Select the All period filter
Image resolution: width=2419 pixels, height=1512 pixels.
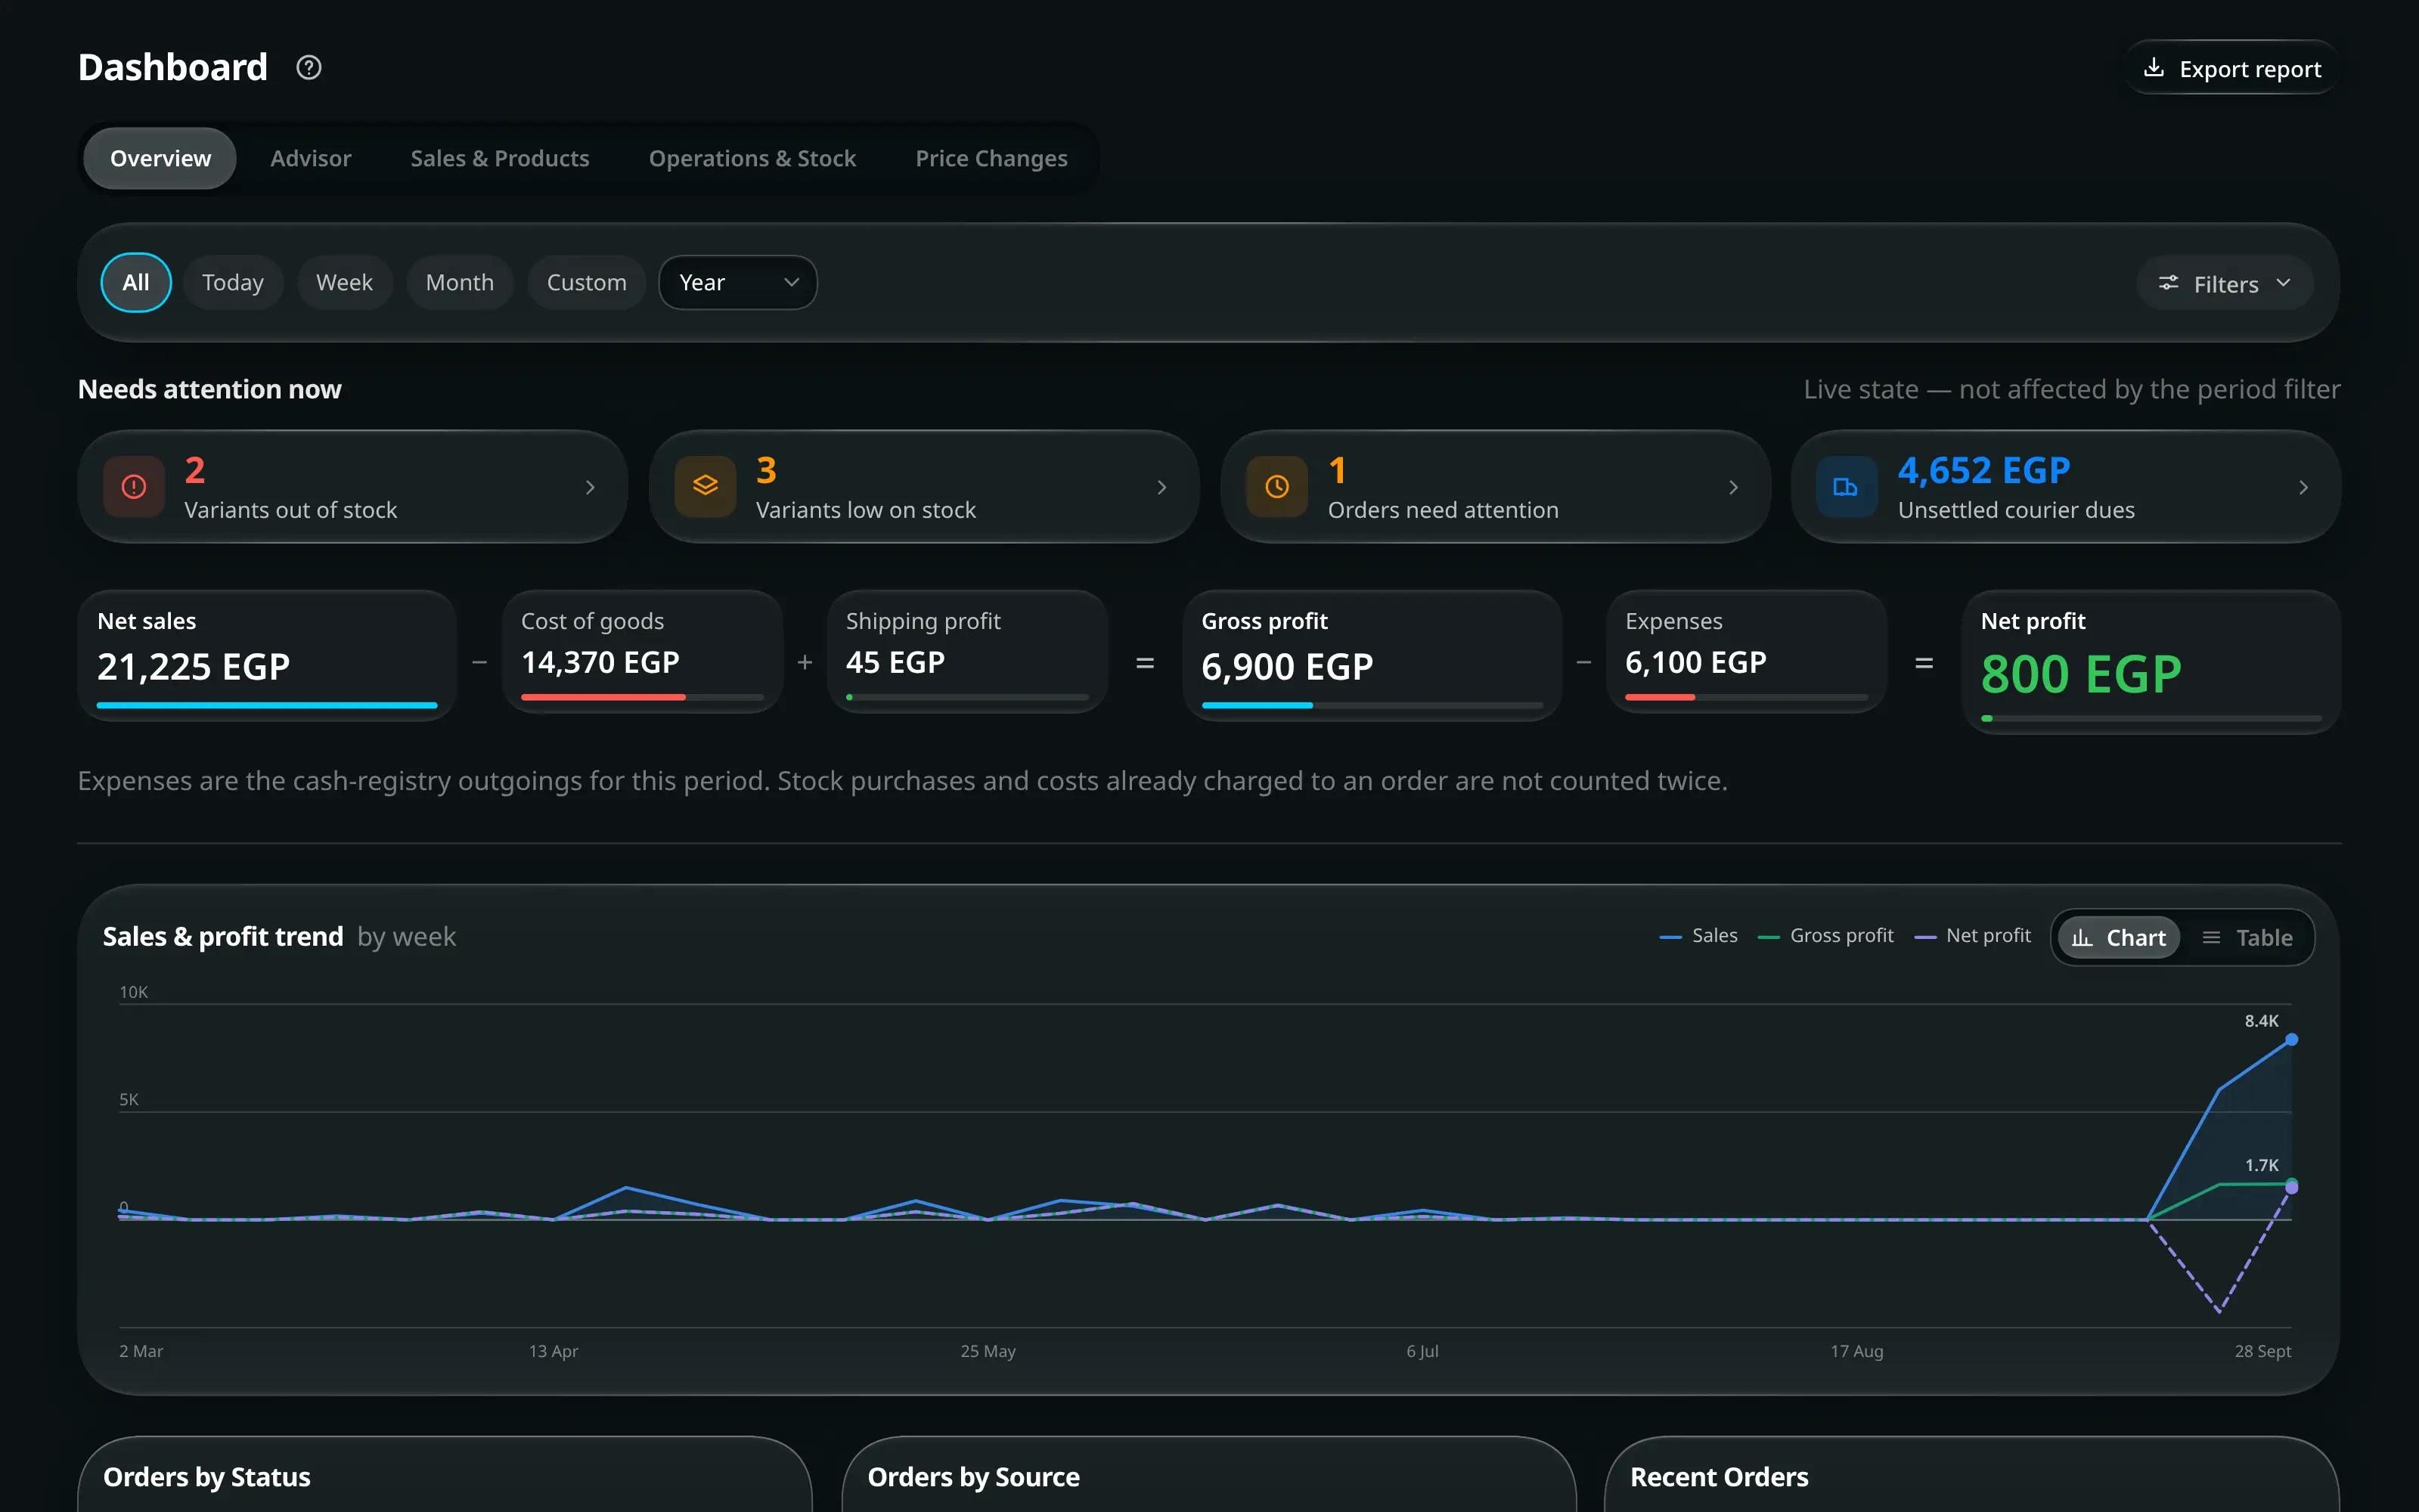[x=136, y=283]
